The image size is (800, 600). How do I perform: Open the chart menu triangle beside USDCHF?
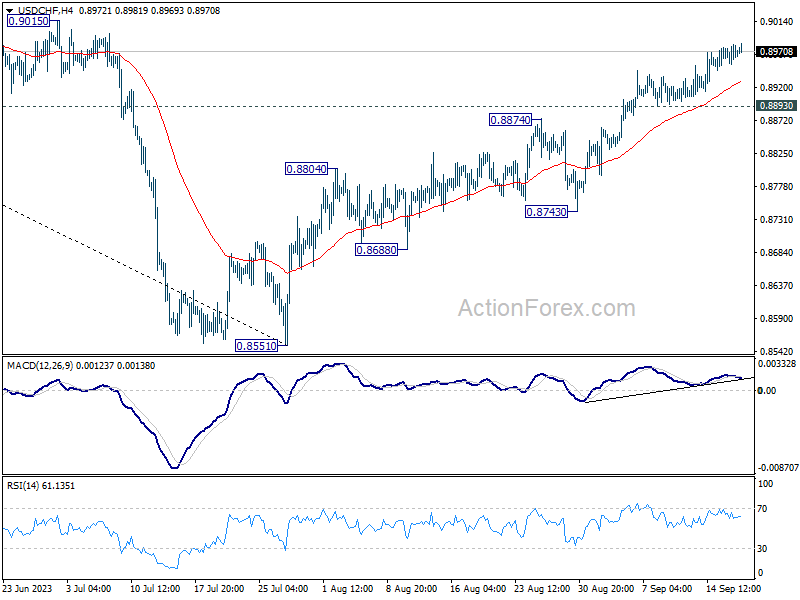click(9, 11)
